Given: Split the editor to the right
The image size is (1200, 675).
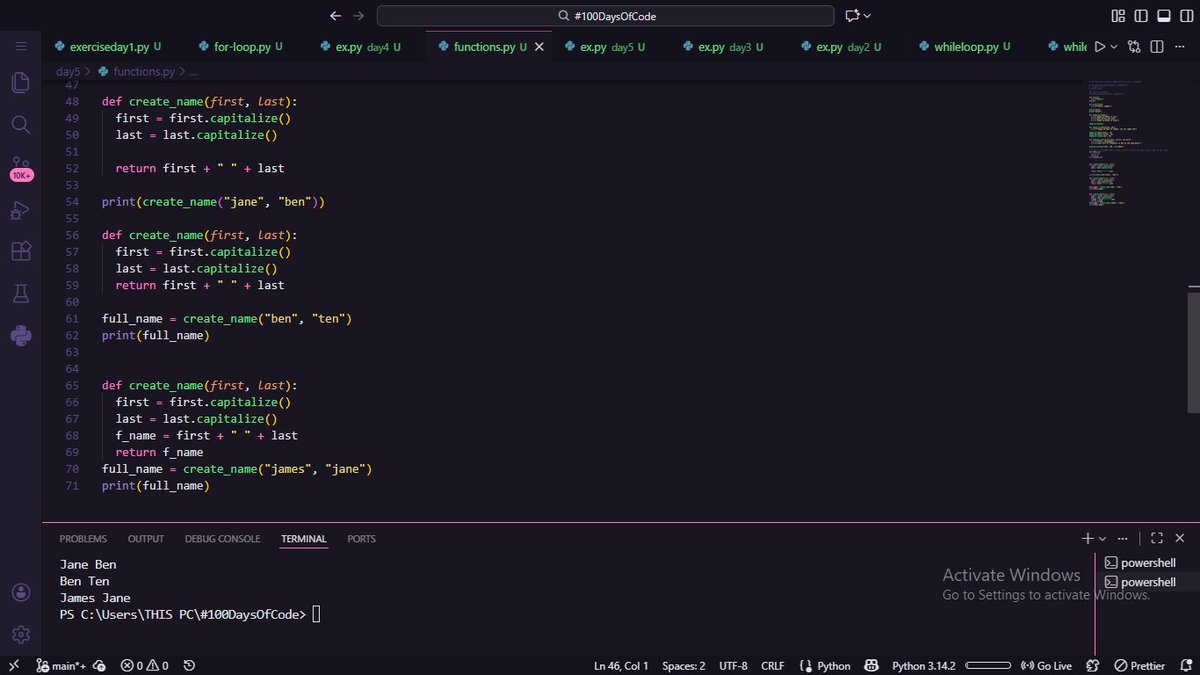Looking at the screenshot, I should tap(1157, 47).
